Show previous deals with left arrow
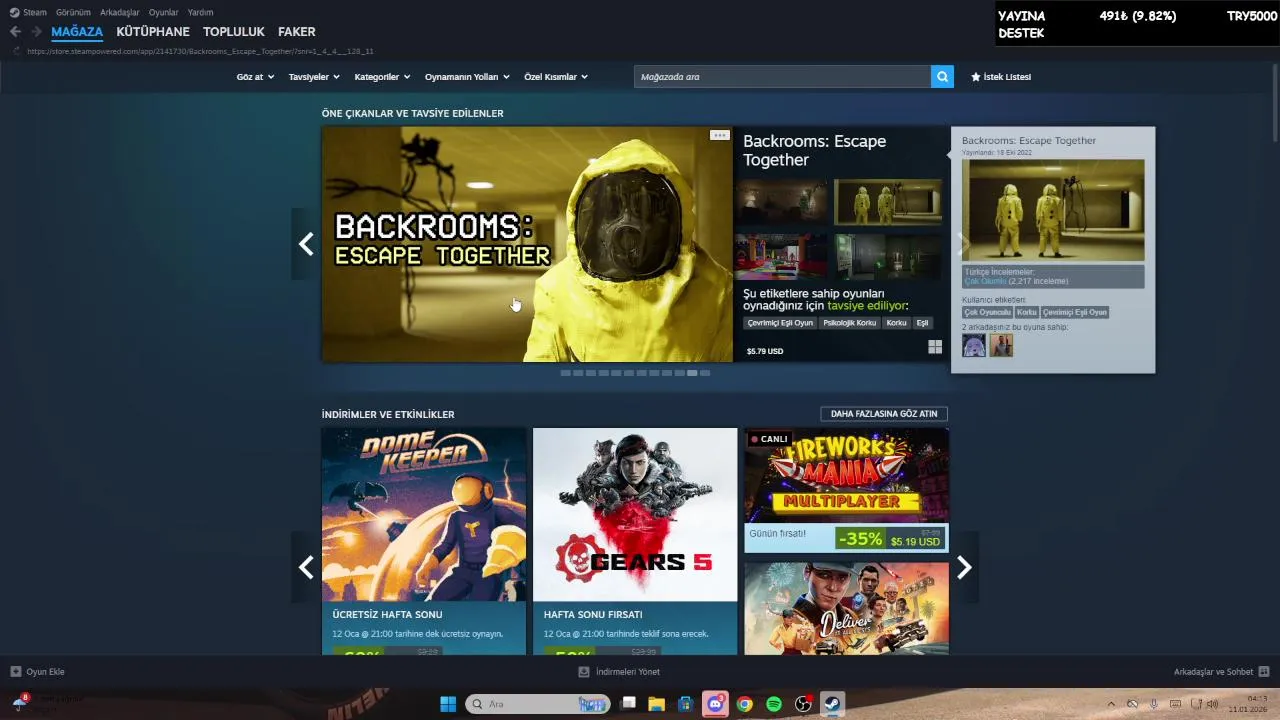Viewport: 1280px width, 720px height. (306, 567)
